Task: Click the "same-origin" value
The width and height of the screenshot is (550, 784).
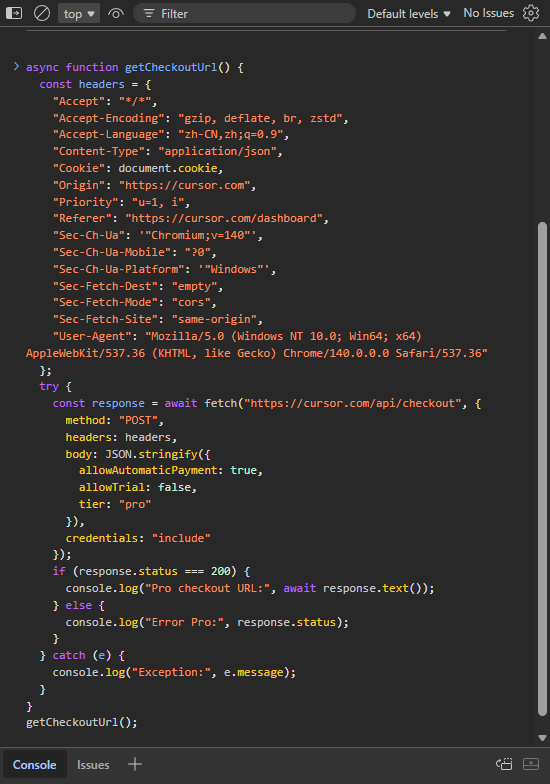Action: 214,320
